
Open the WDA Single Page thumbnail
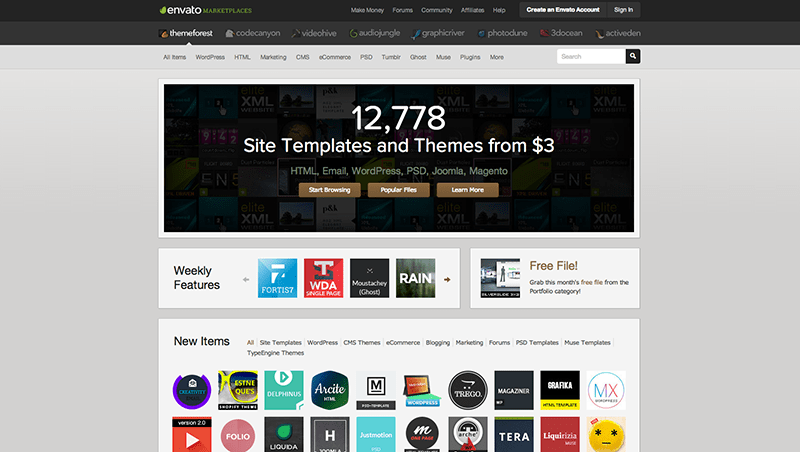(x=323, y=278)
